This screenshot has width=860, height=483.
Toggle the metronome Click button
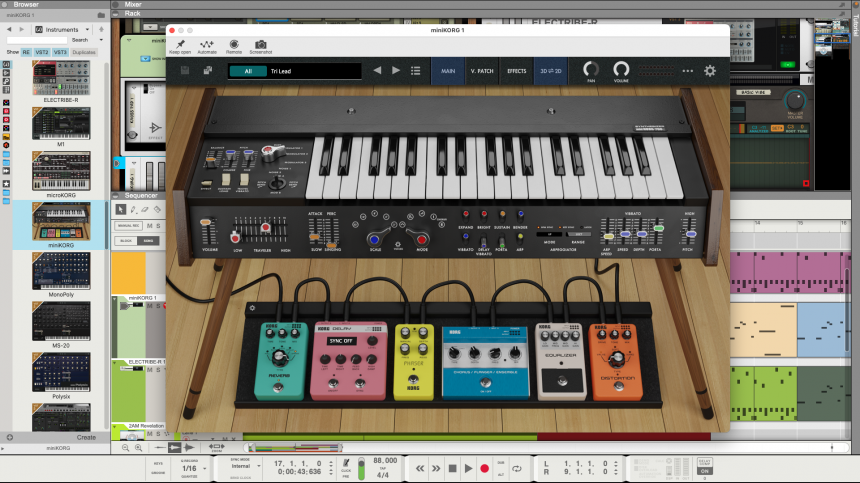(346, 463)
